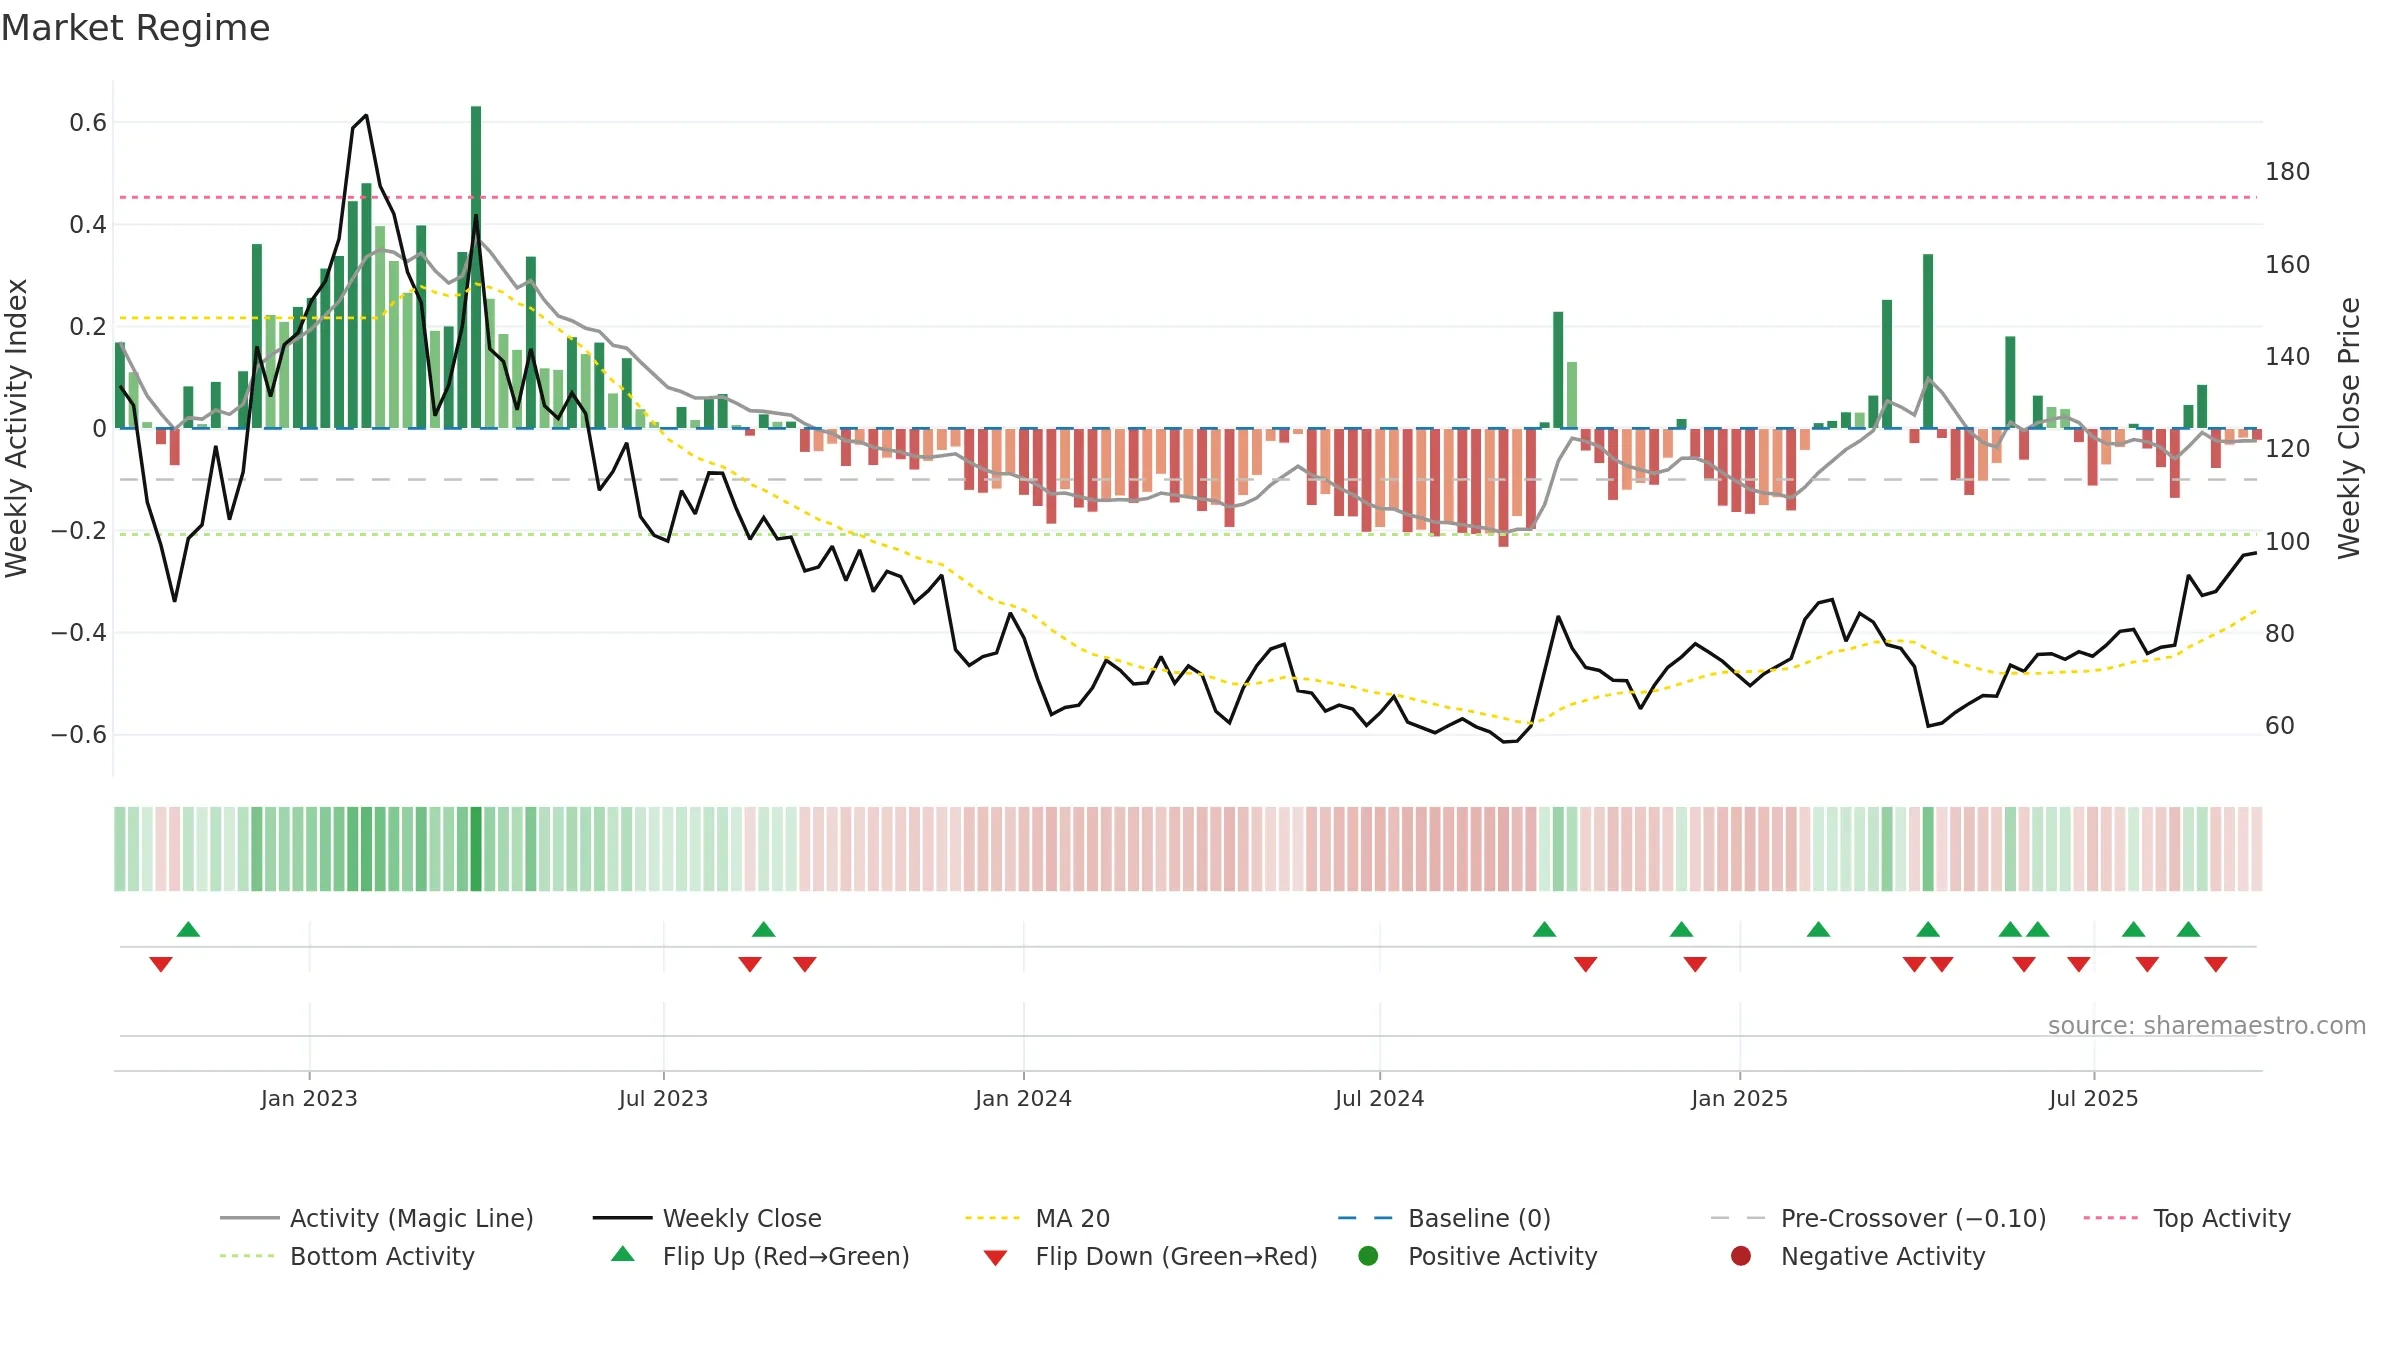Click the 60 price tick label
Screen dimensions: 2400x1350
pyautogui.click(x=2280, y=726)
